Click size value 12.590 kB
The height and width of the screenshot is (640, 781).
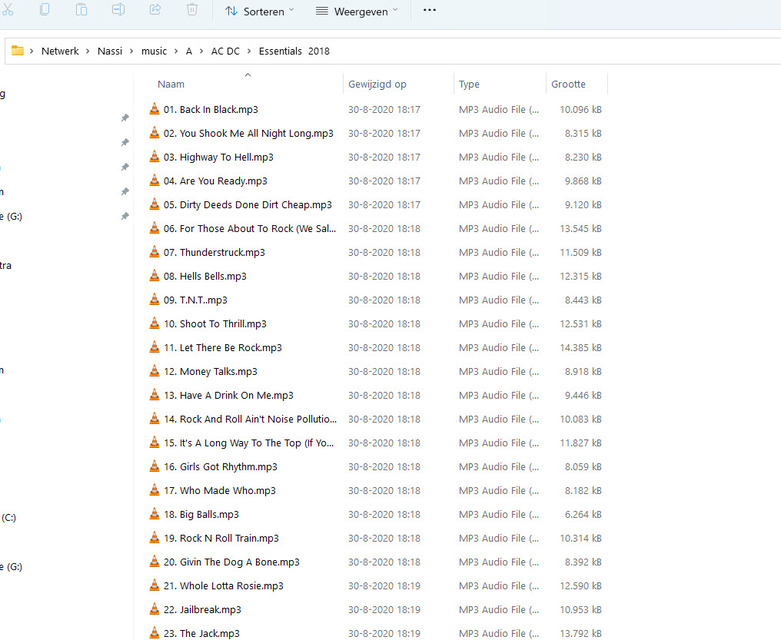click(580, 586)
